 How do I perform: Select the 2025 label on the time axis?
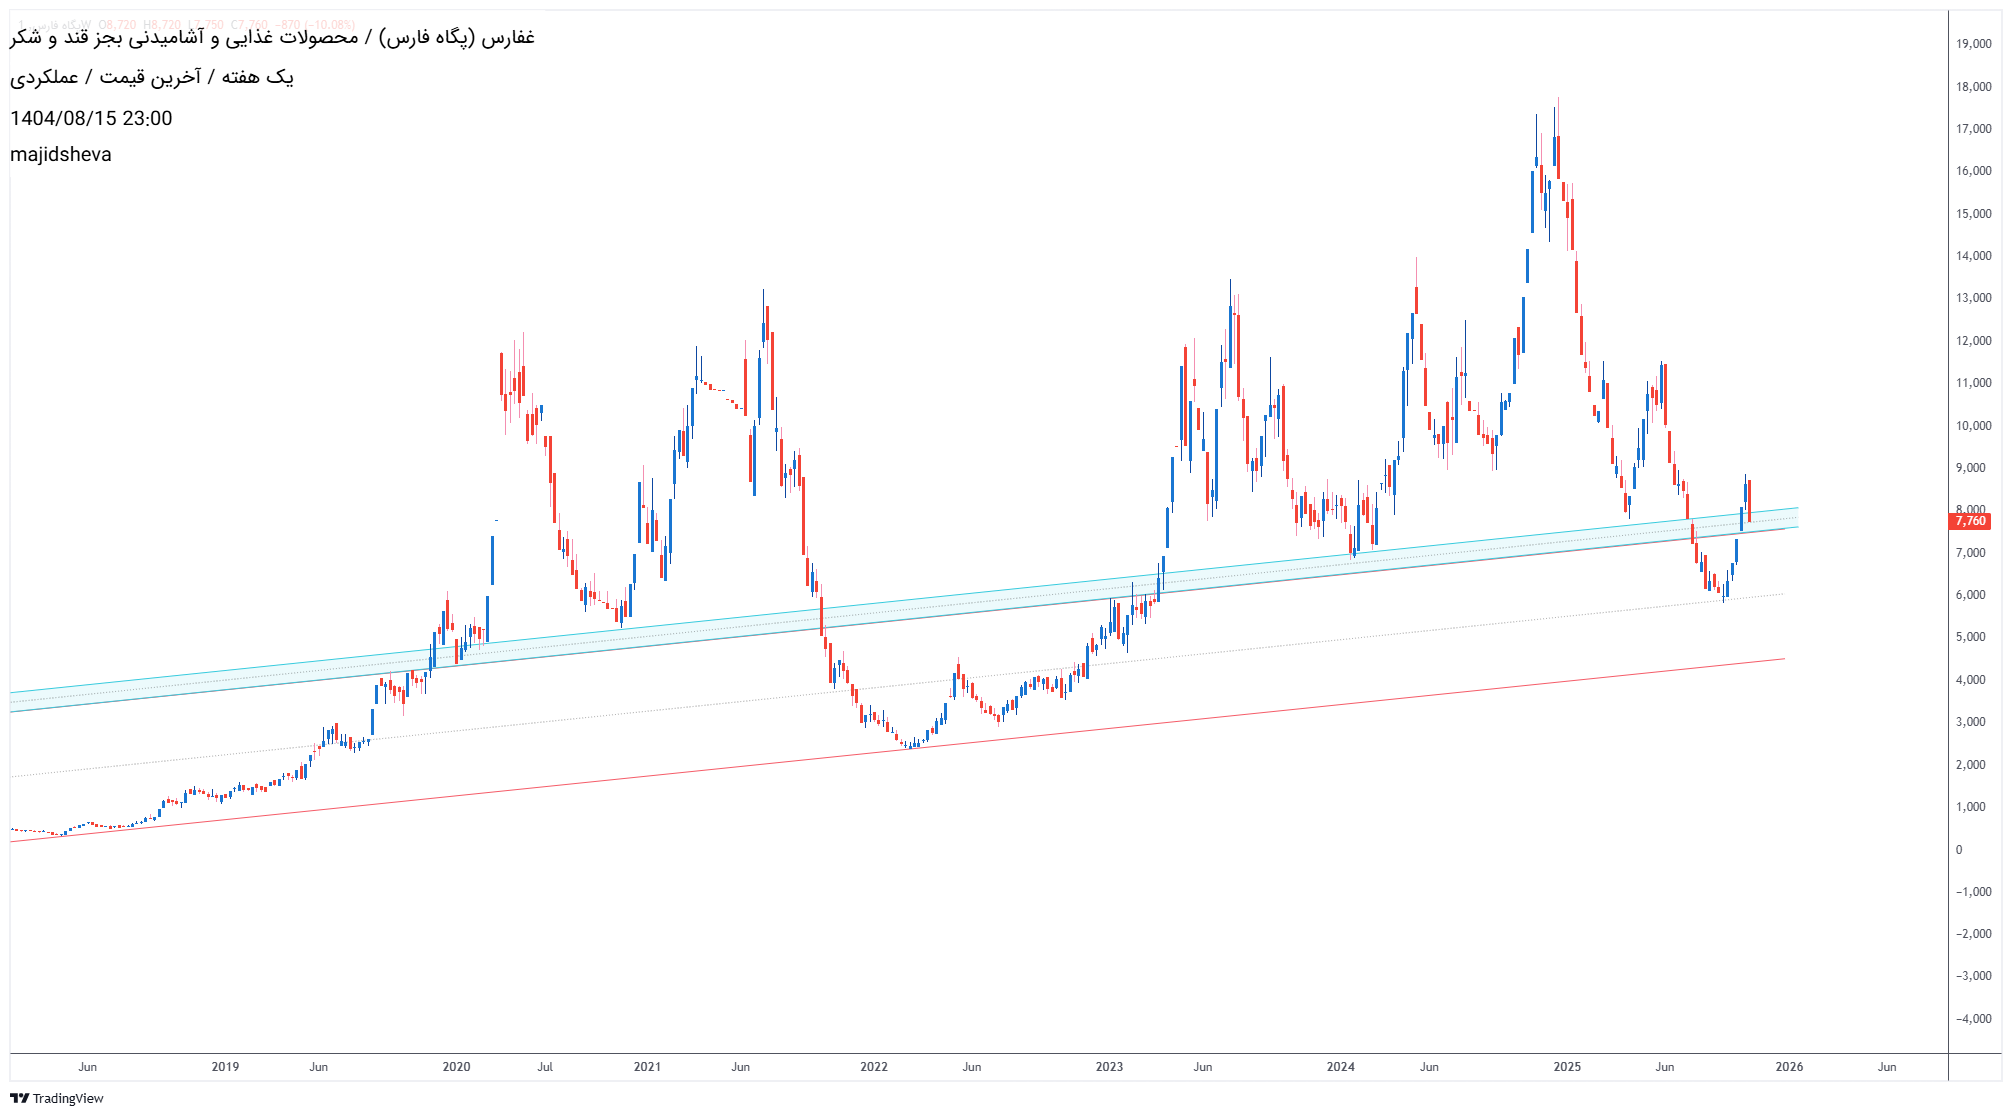1566,1066
